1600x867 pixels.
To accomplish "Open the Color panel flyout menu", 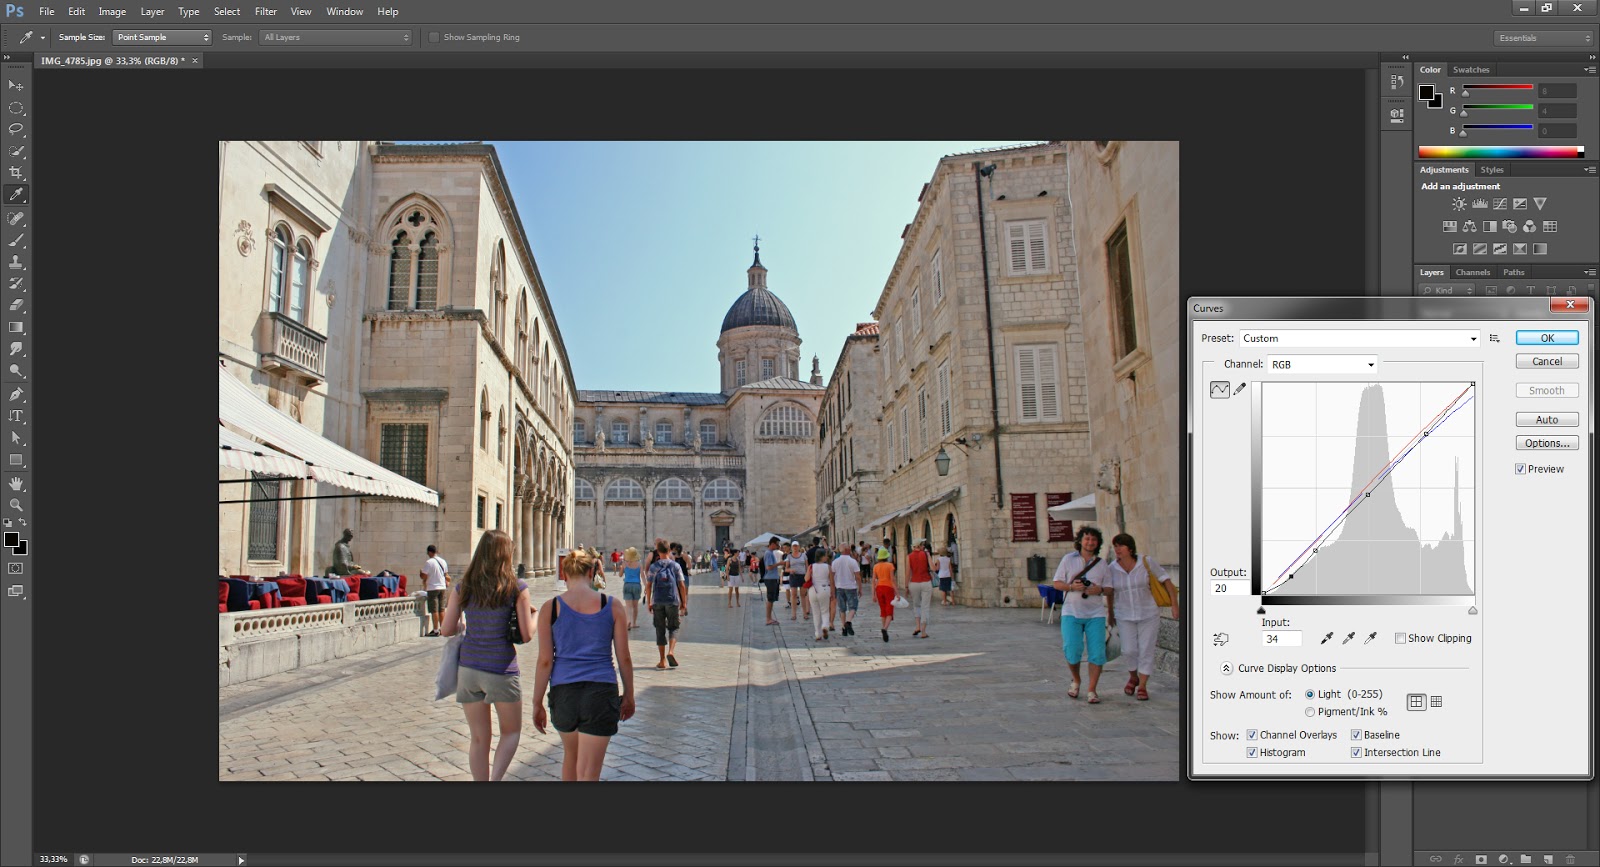I will (1590, 70).
